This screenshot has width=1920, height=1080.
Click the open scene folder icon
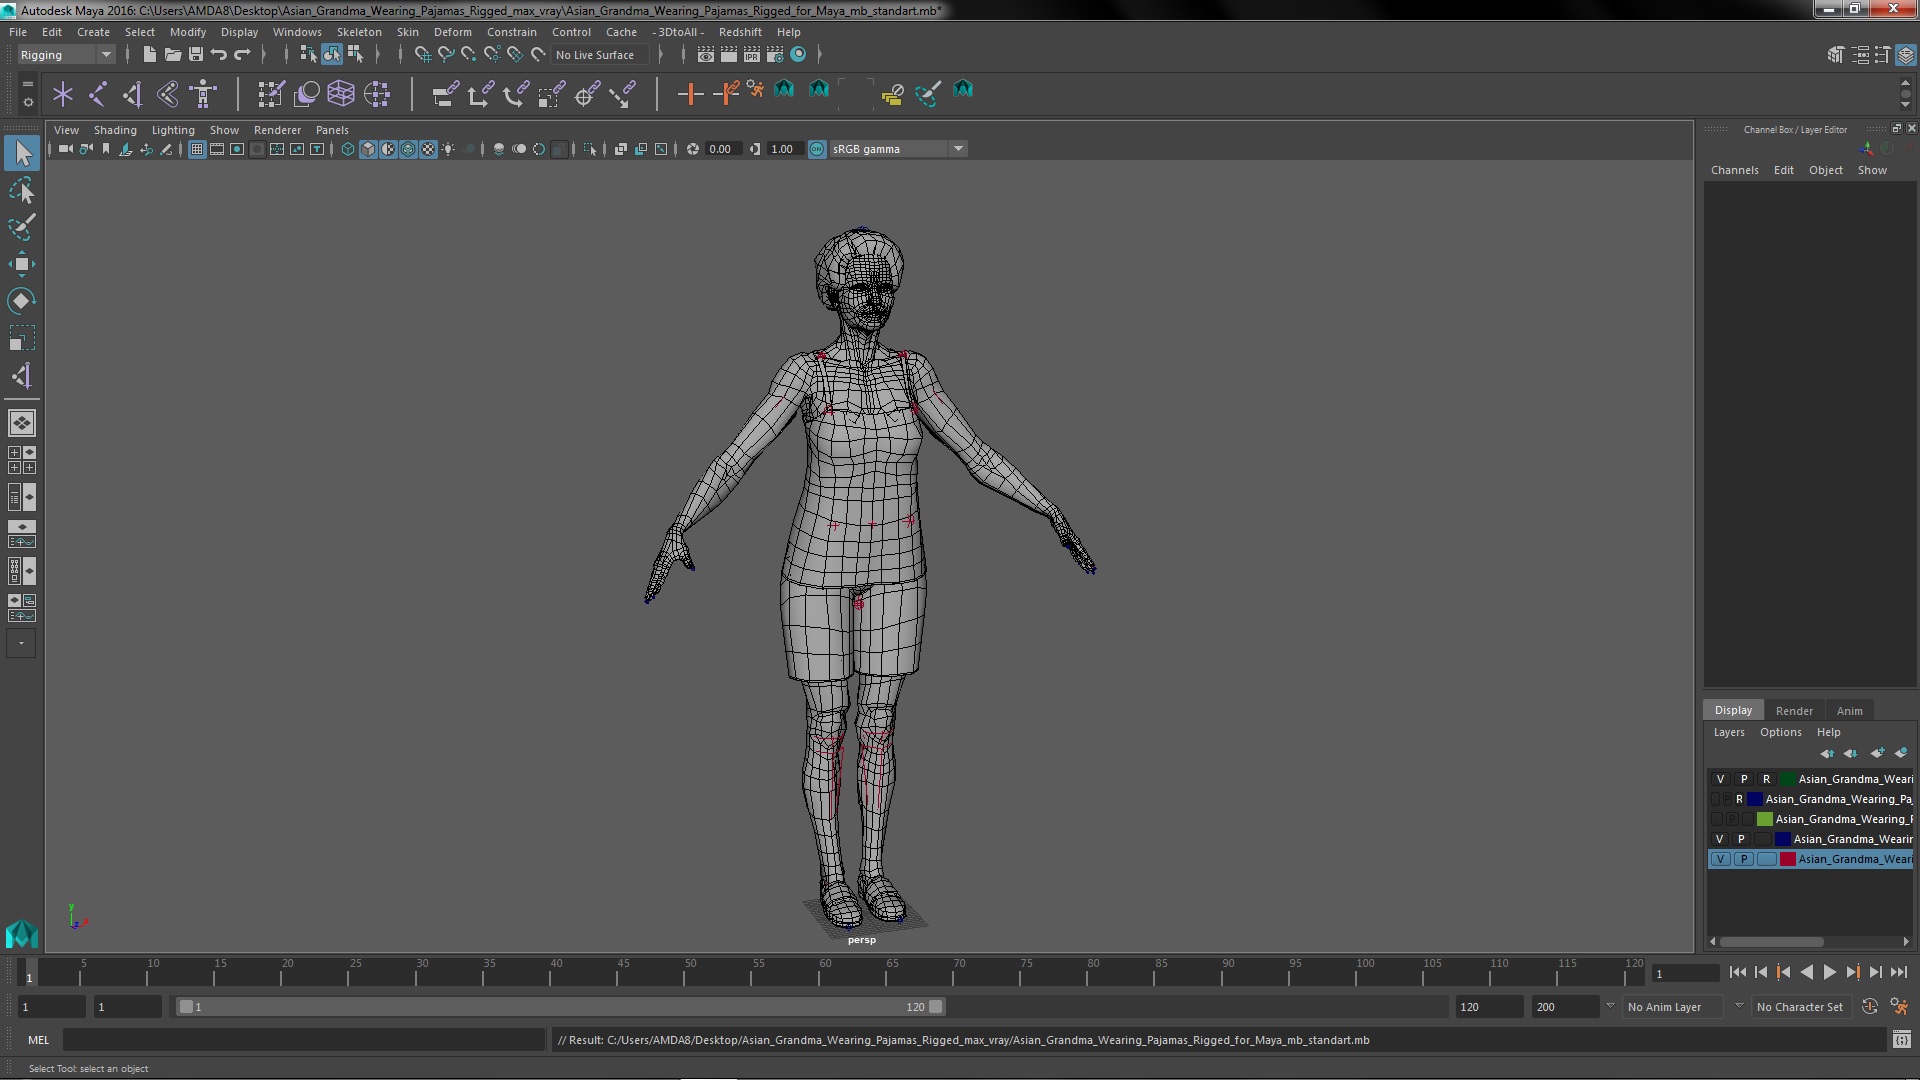click(x=172, y=55)
